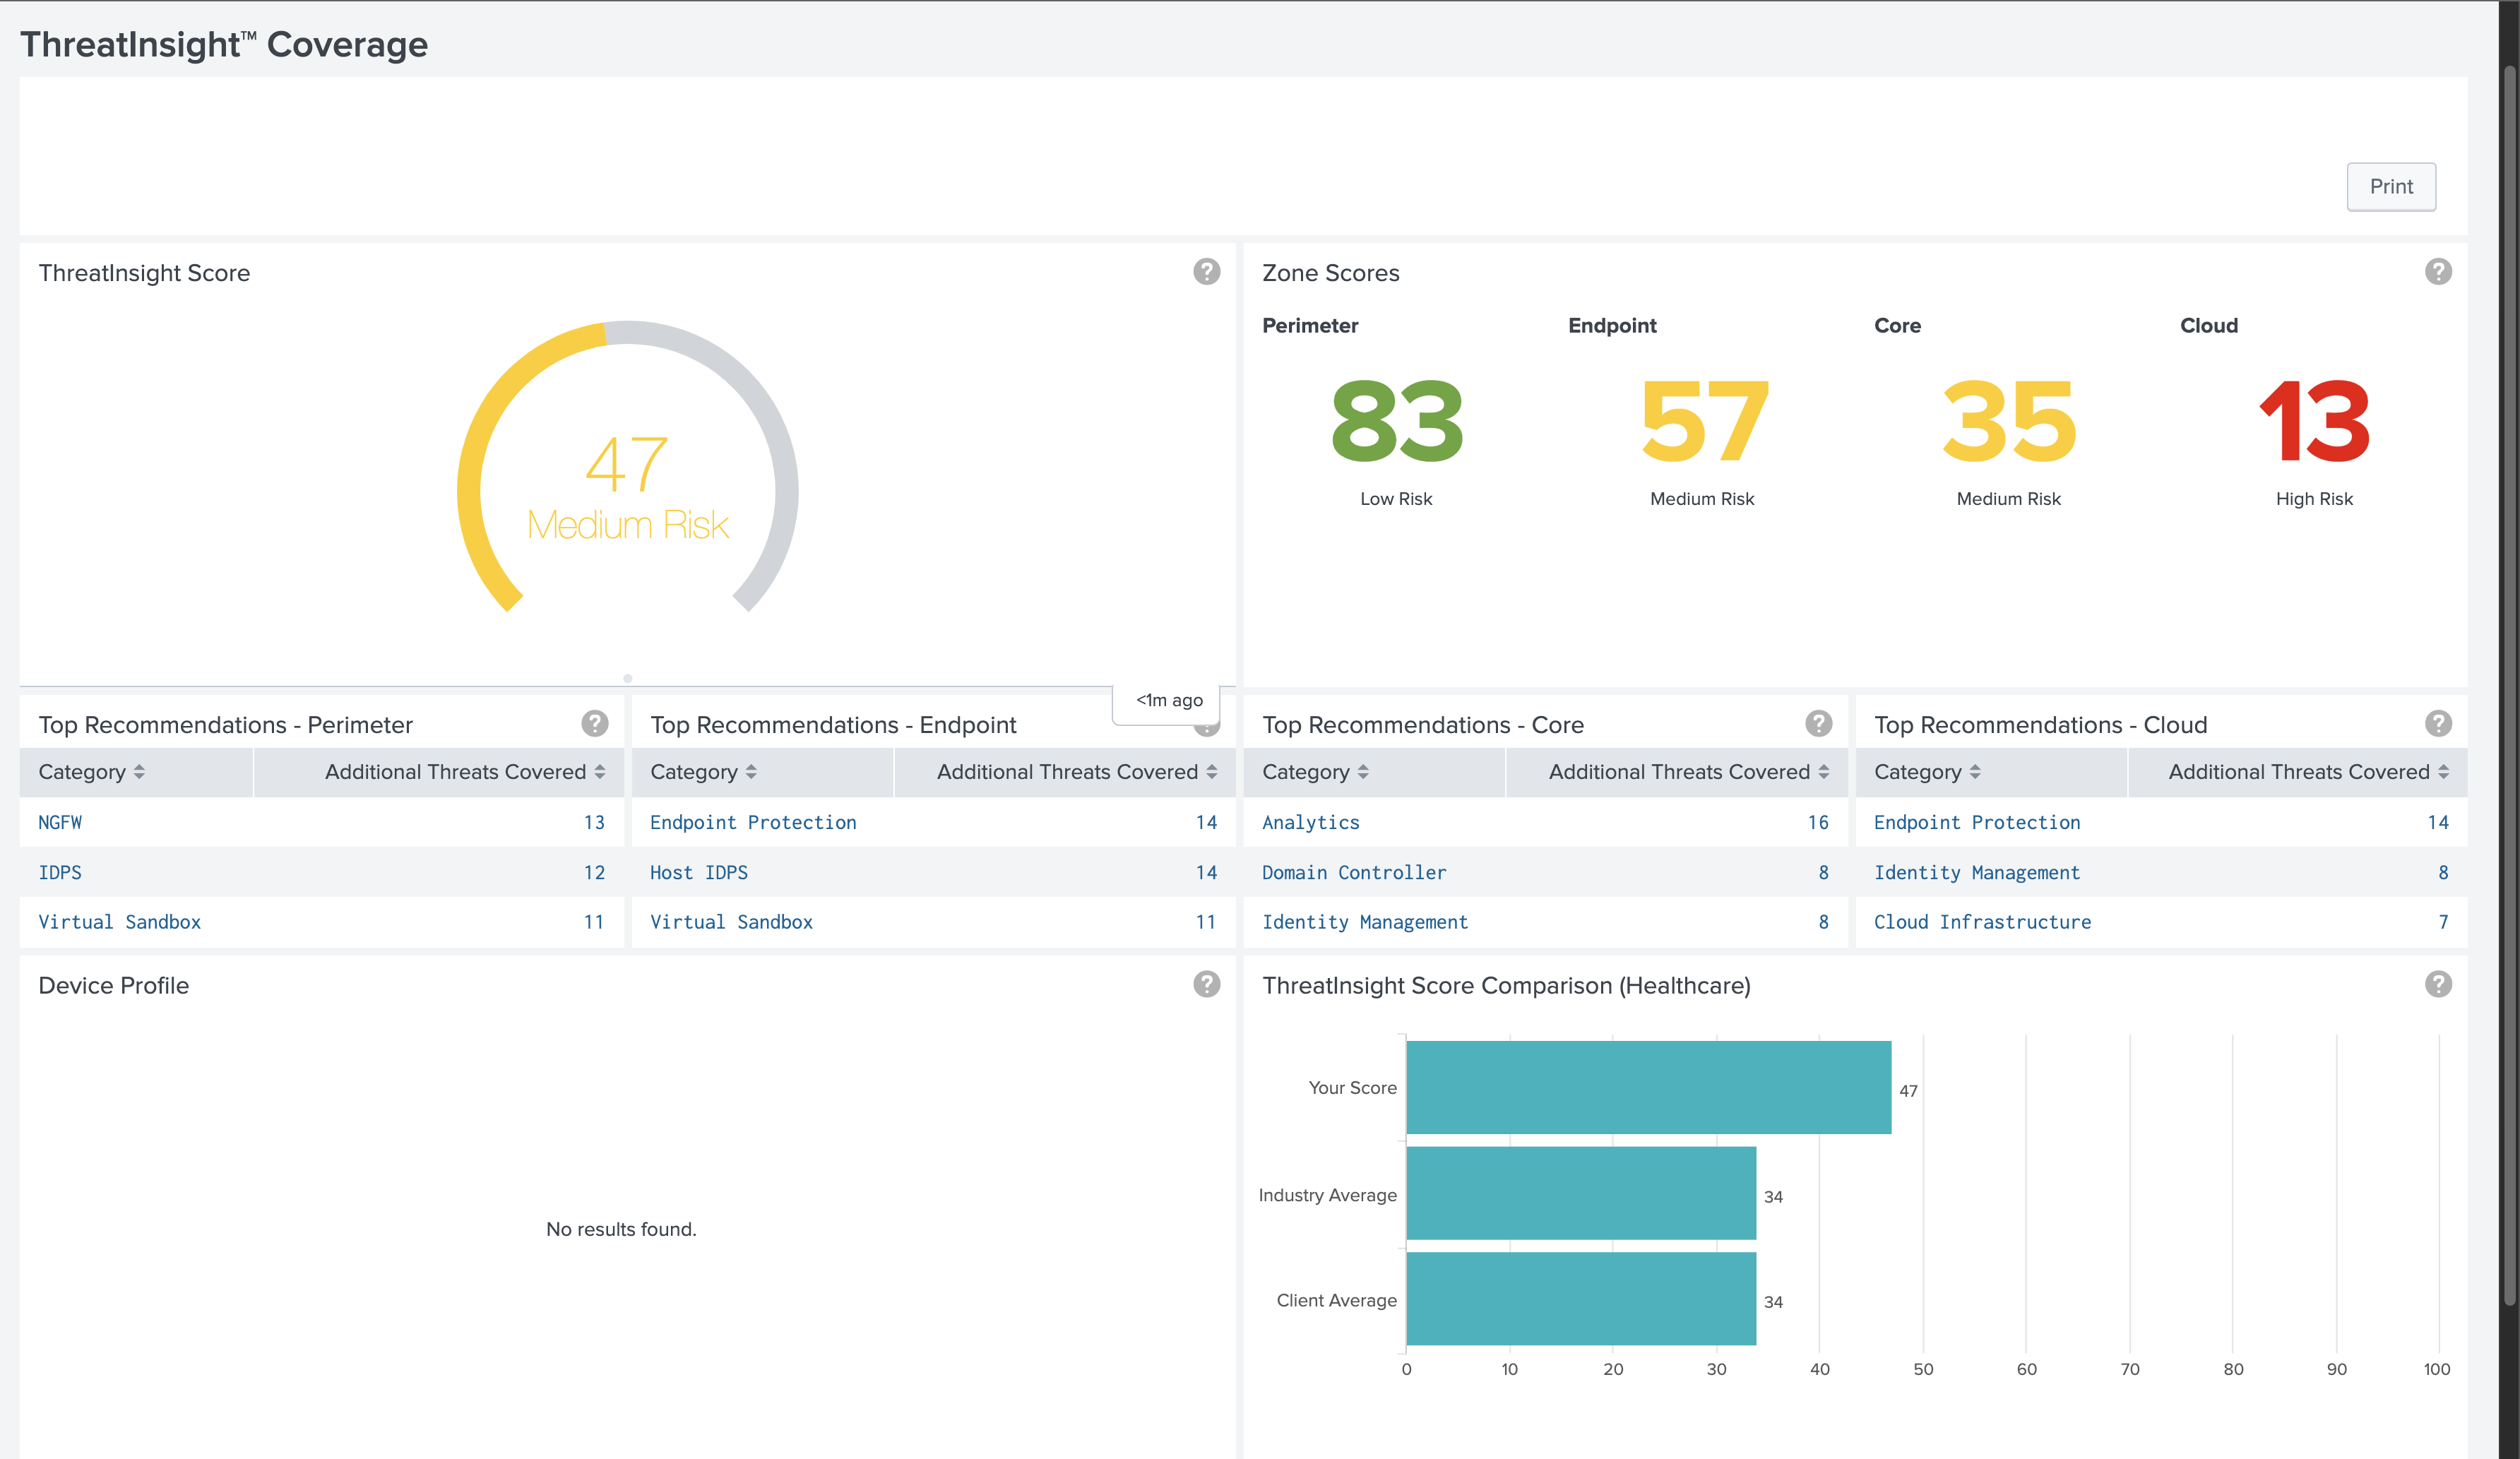Open Host IDPS recommendation link
The image size is (2520, 1459).
[x=698, y=872]
